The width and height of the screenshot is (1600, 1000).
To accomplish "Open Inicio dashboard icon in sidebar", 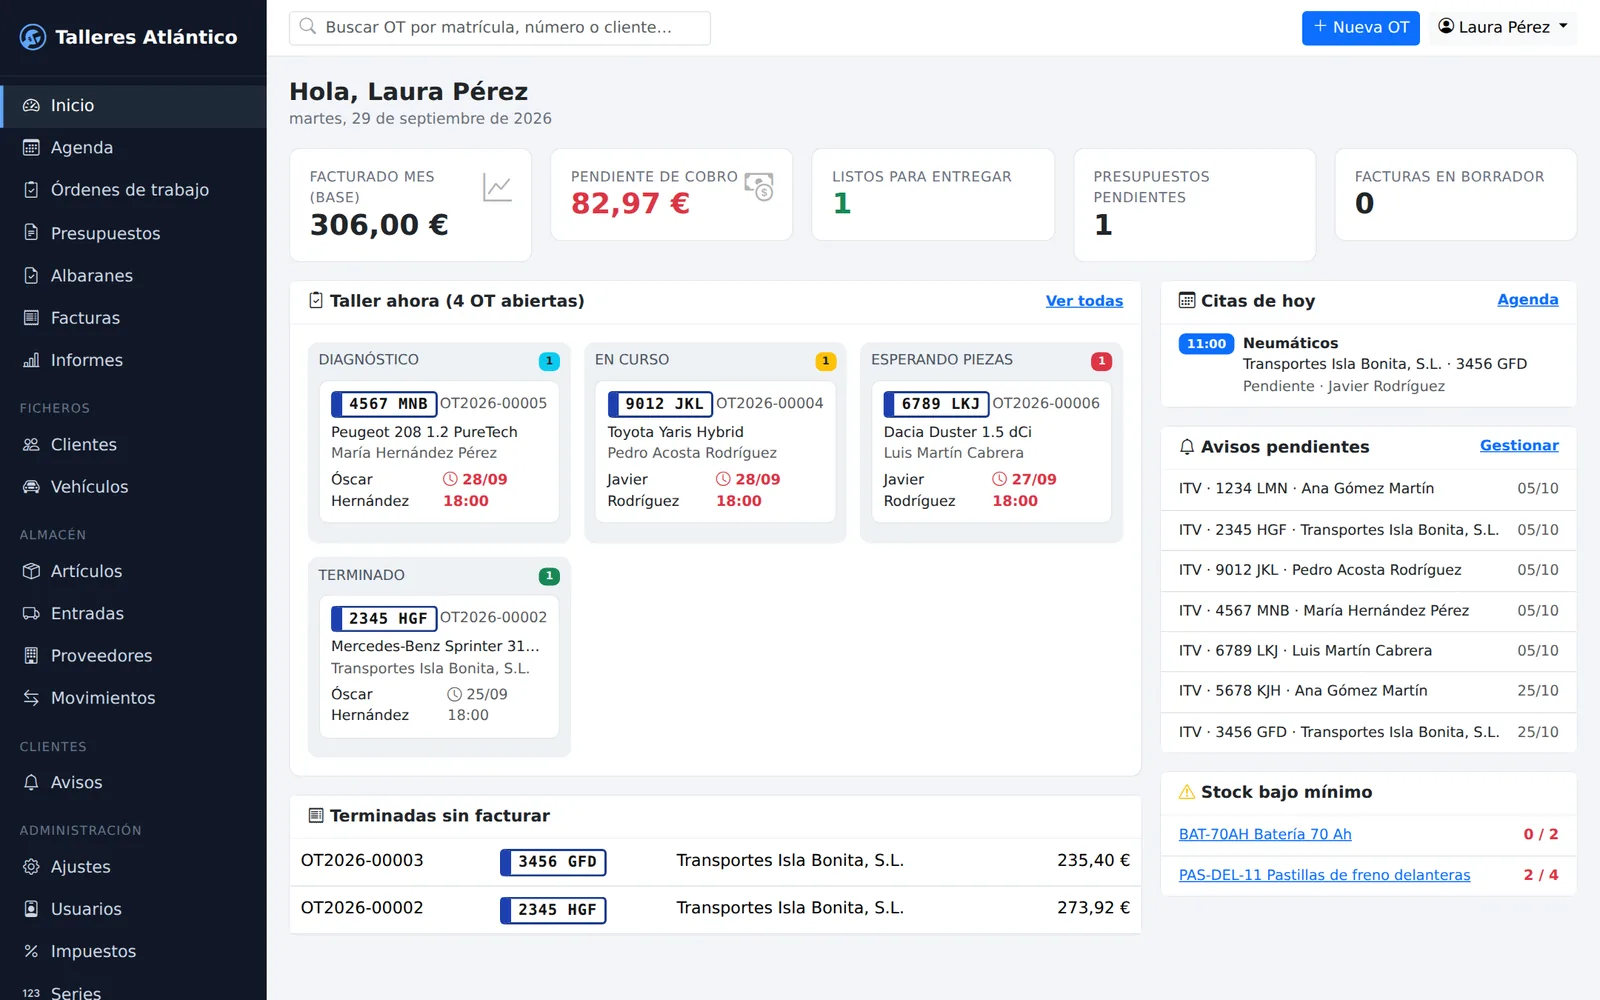I will click(31, 105).
